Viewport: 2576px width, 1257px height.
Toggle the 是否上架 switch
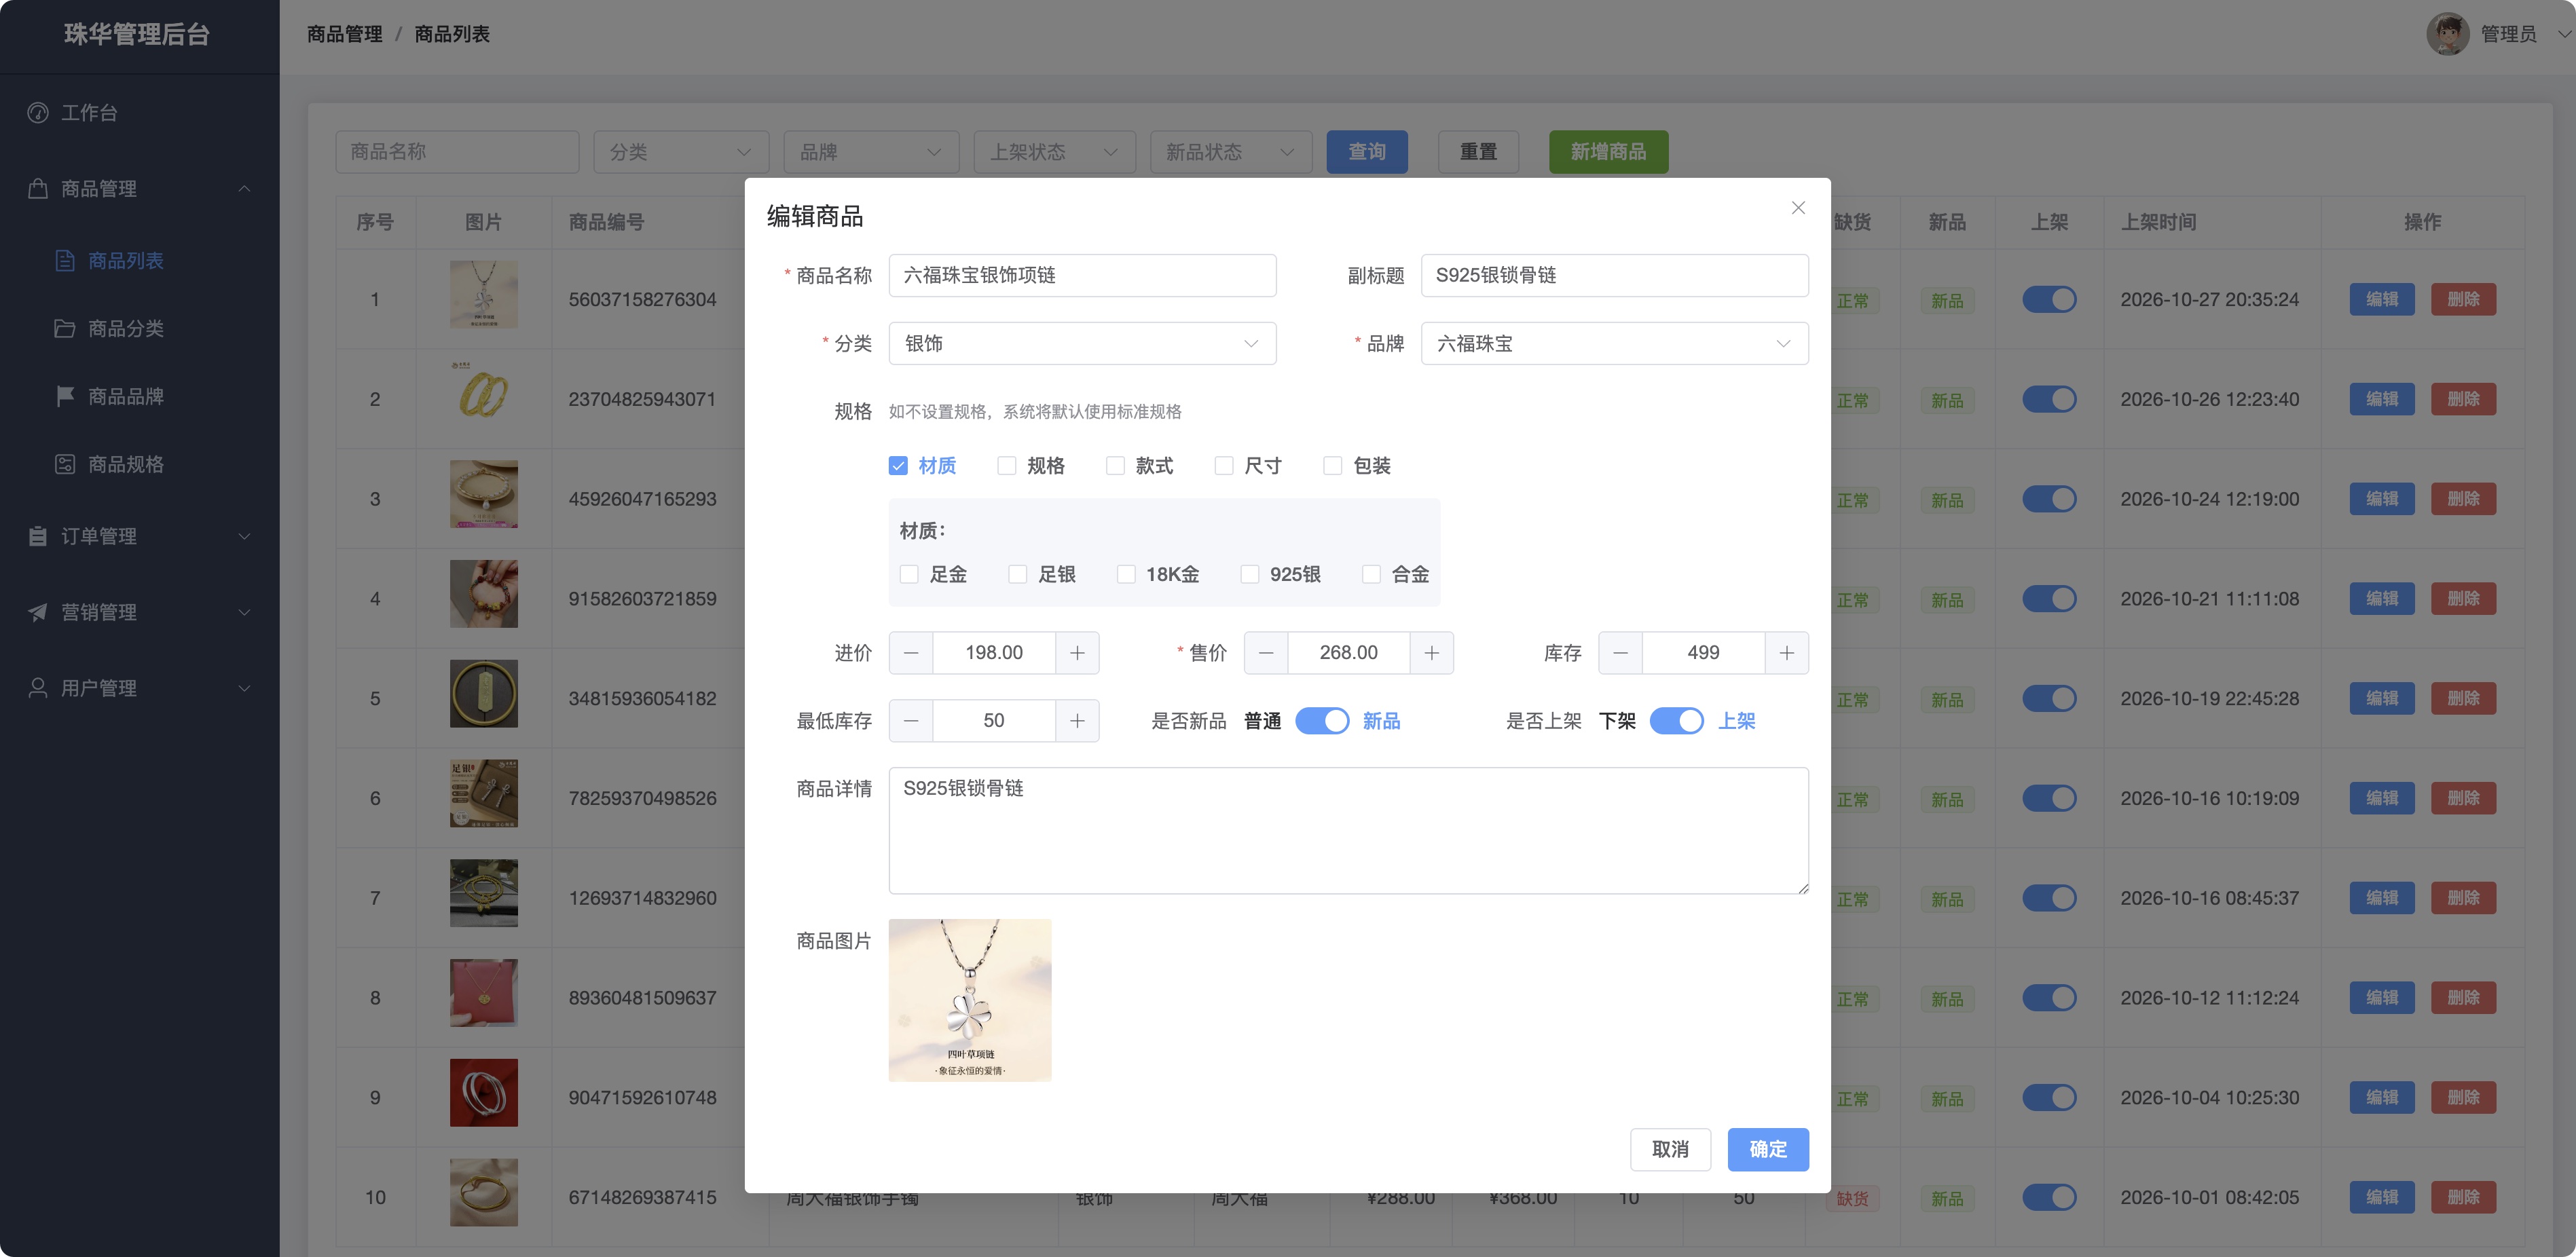coord(1677,721)
